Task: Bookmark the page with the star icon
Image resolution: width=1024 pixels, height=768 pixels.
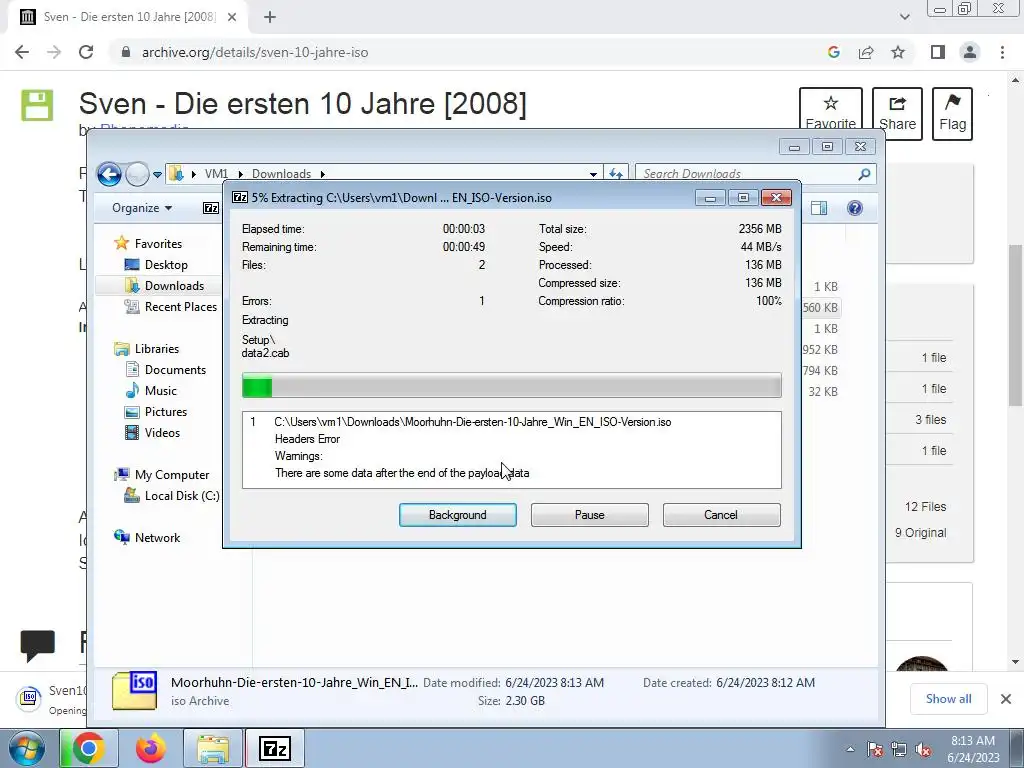Action: 898,52
